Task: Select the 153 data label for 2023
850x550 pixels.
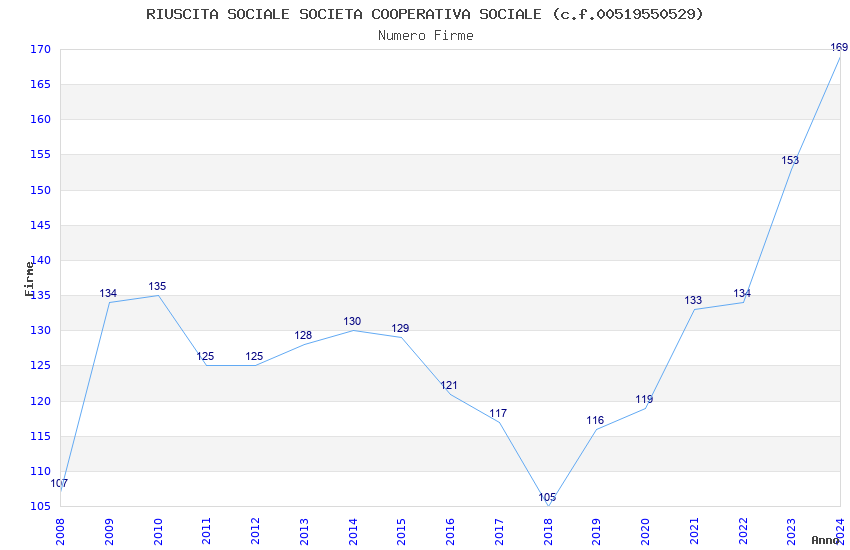Action: (790, 160)
